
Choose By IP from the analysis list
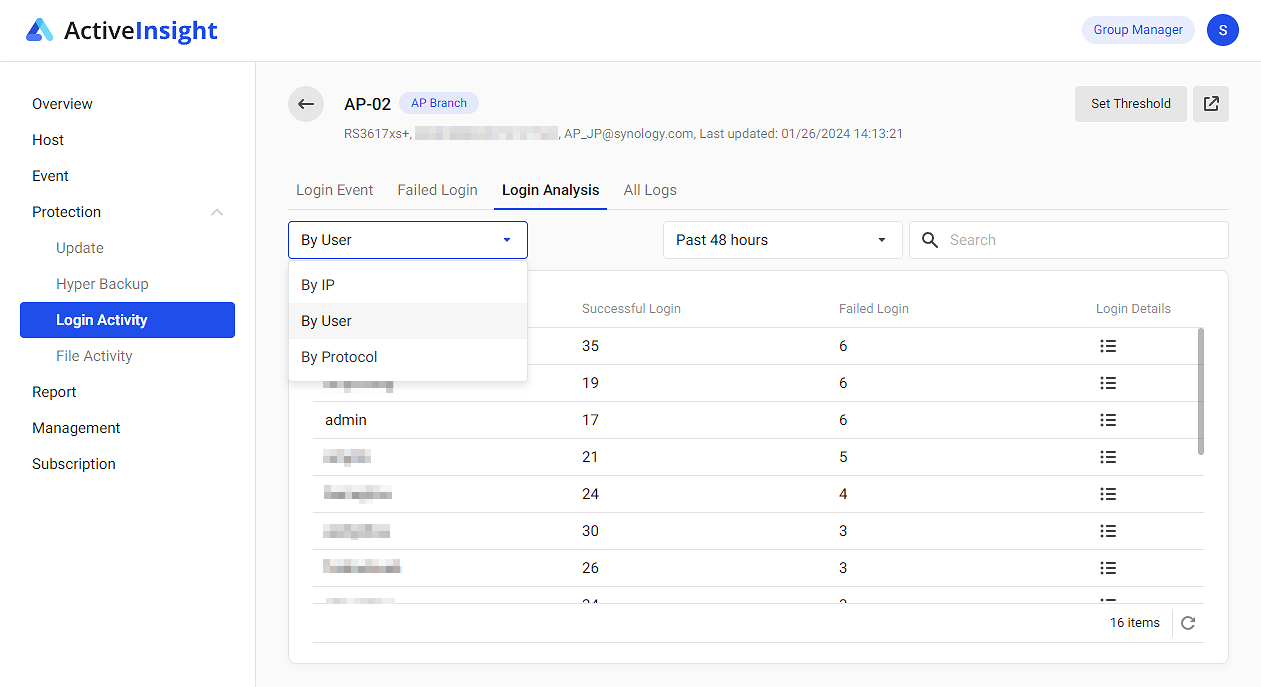point(317,285)
